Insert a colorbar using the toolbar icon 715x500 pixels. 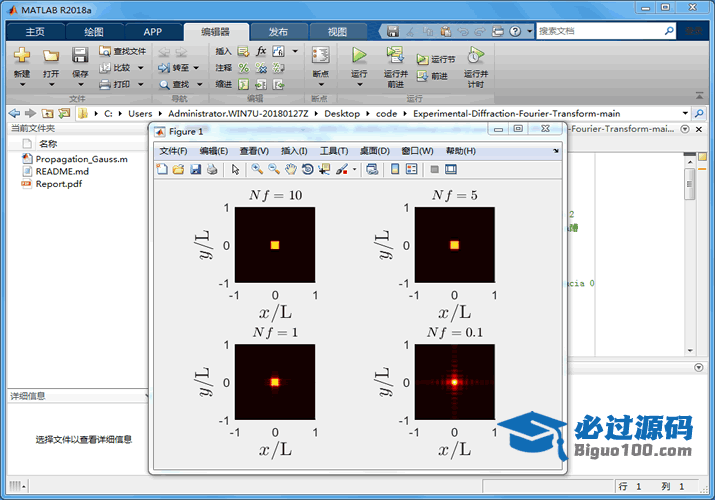tap(395, 169)
